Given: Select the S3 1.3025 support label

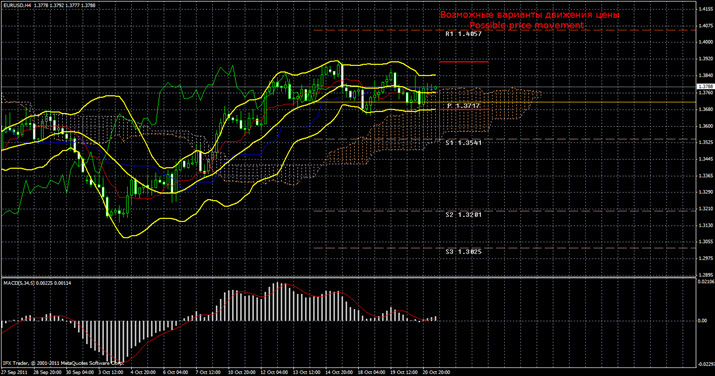Looking at the screenshot, I should [463, 251].
